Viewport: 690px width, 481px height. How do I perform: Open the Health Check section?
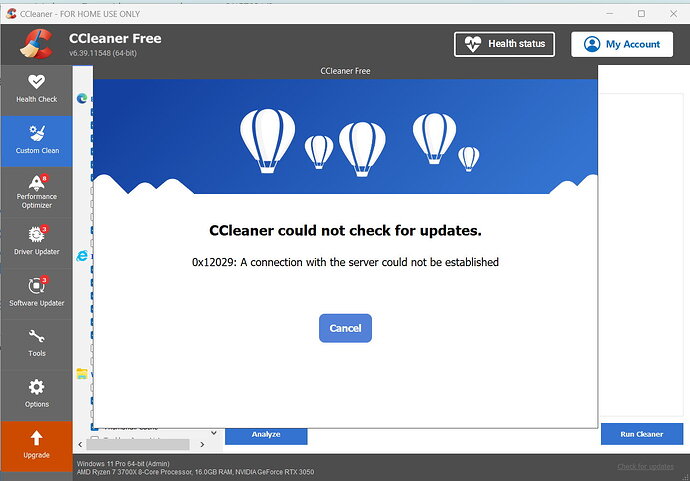pos(36,88)
